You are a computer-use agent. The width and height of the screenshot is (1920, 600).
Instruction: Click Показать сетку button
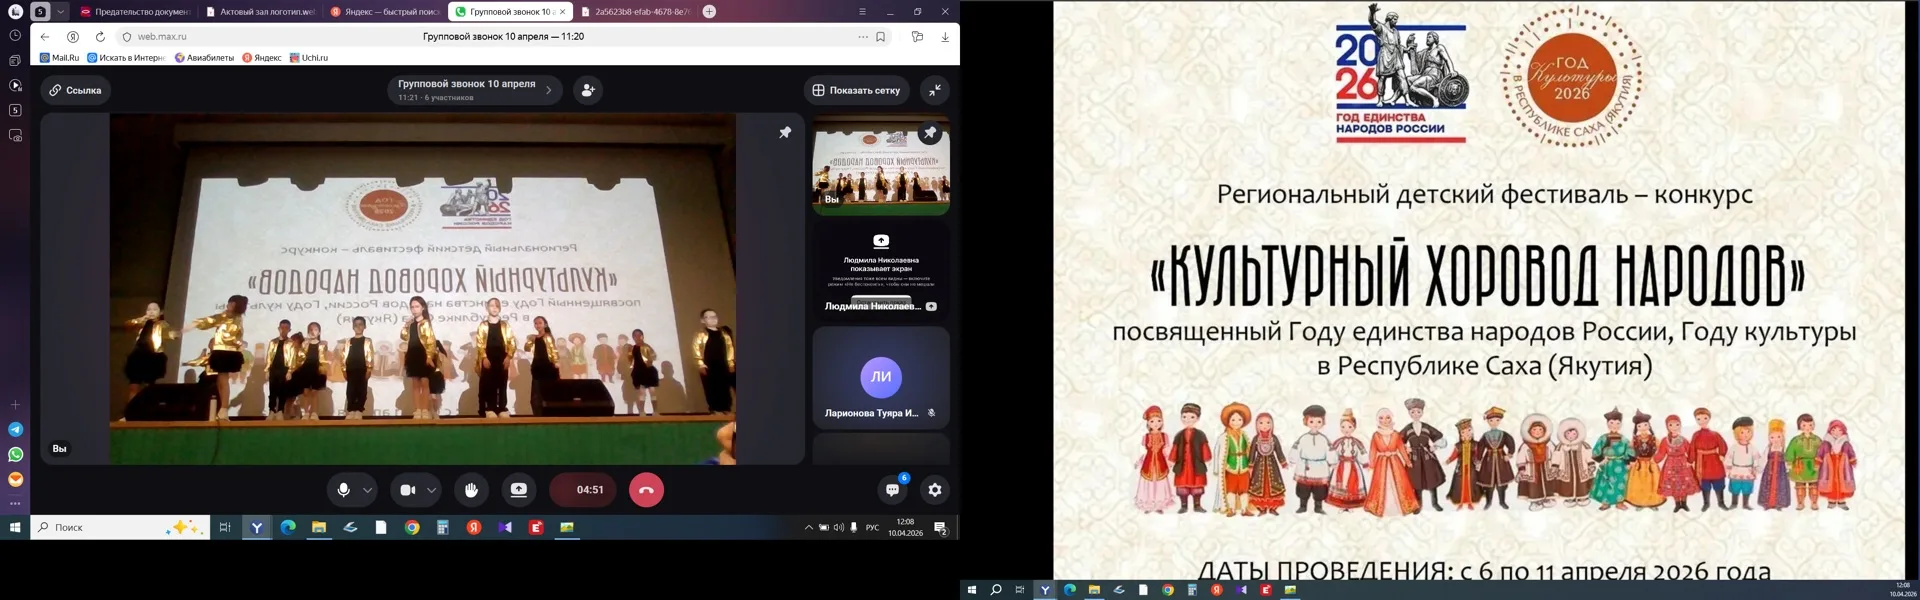(x=857, y=90)
